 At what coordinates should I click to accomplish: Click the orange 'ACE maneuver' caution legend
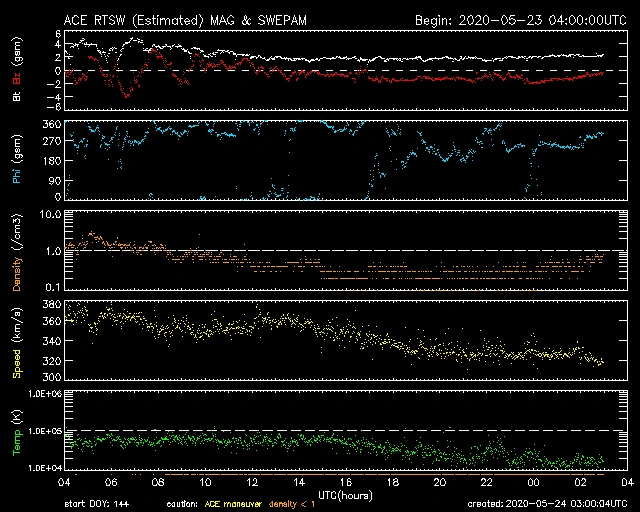pos(232,502)
